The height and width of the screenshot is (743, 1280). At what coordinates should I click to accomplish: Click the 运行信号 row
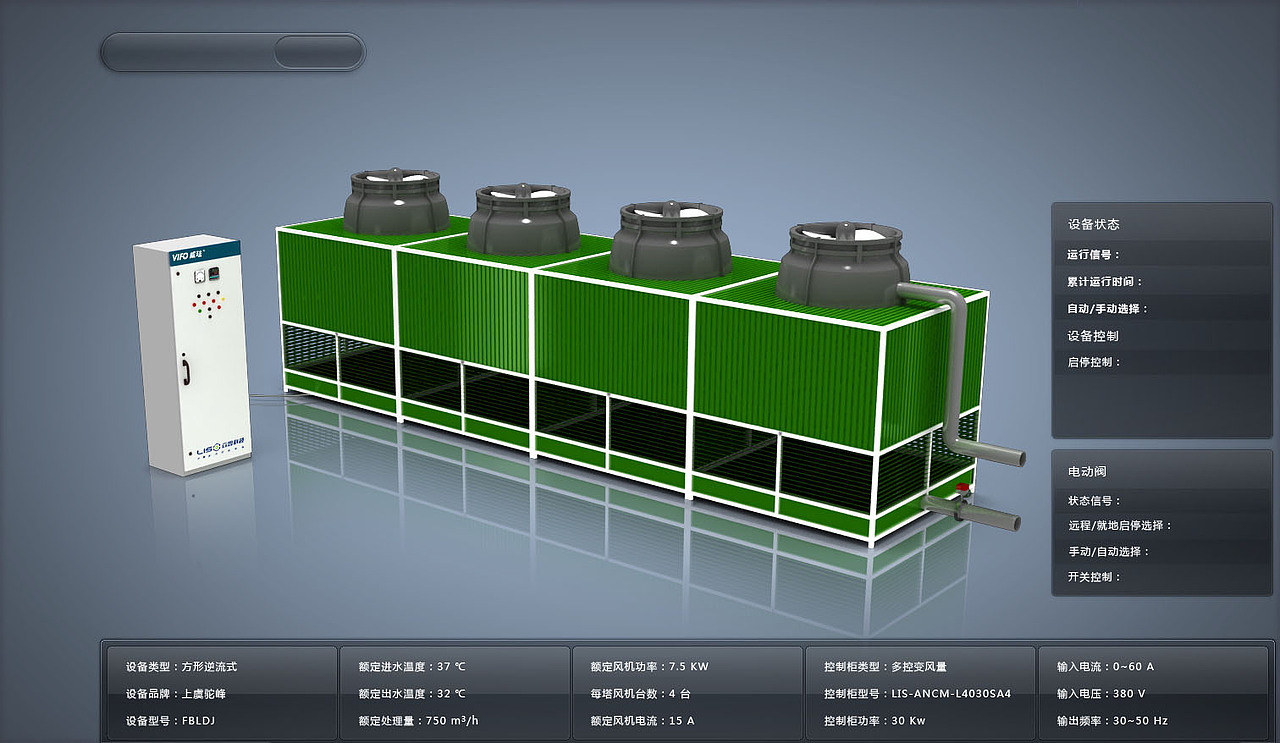(x=1161, y=255)
